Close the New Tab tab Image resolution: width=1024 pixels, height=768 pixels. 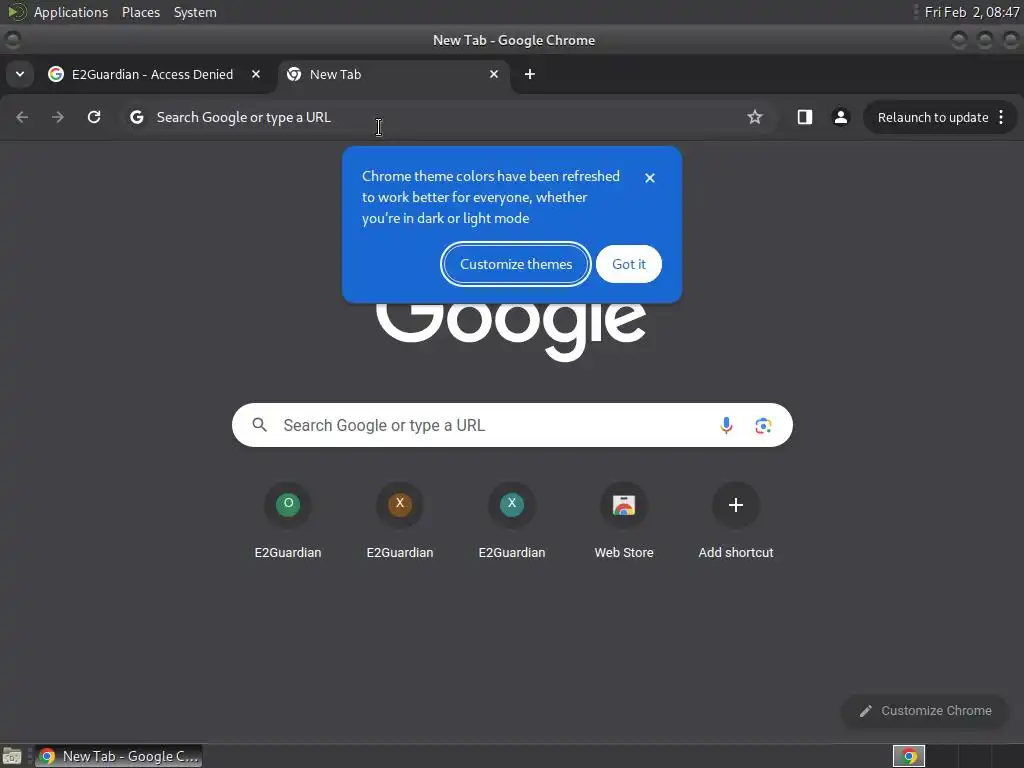click(494, 74)
